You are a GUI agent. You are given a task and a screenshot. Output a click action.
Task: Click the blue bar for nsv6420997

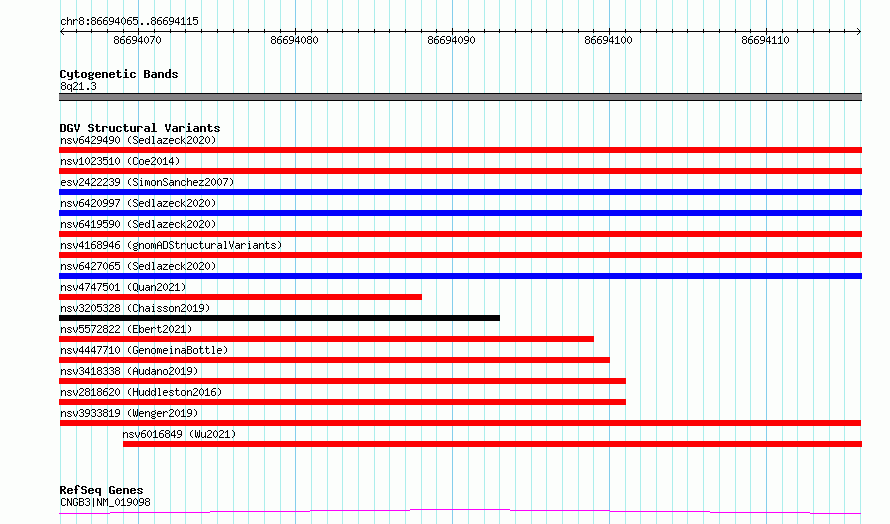pos(460,213)
